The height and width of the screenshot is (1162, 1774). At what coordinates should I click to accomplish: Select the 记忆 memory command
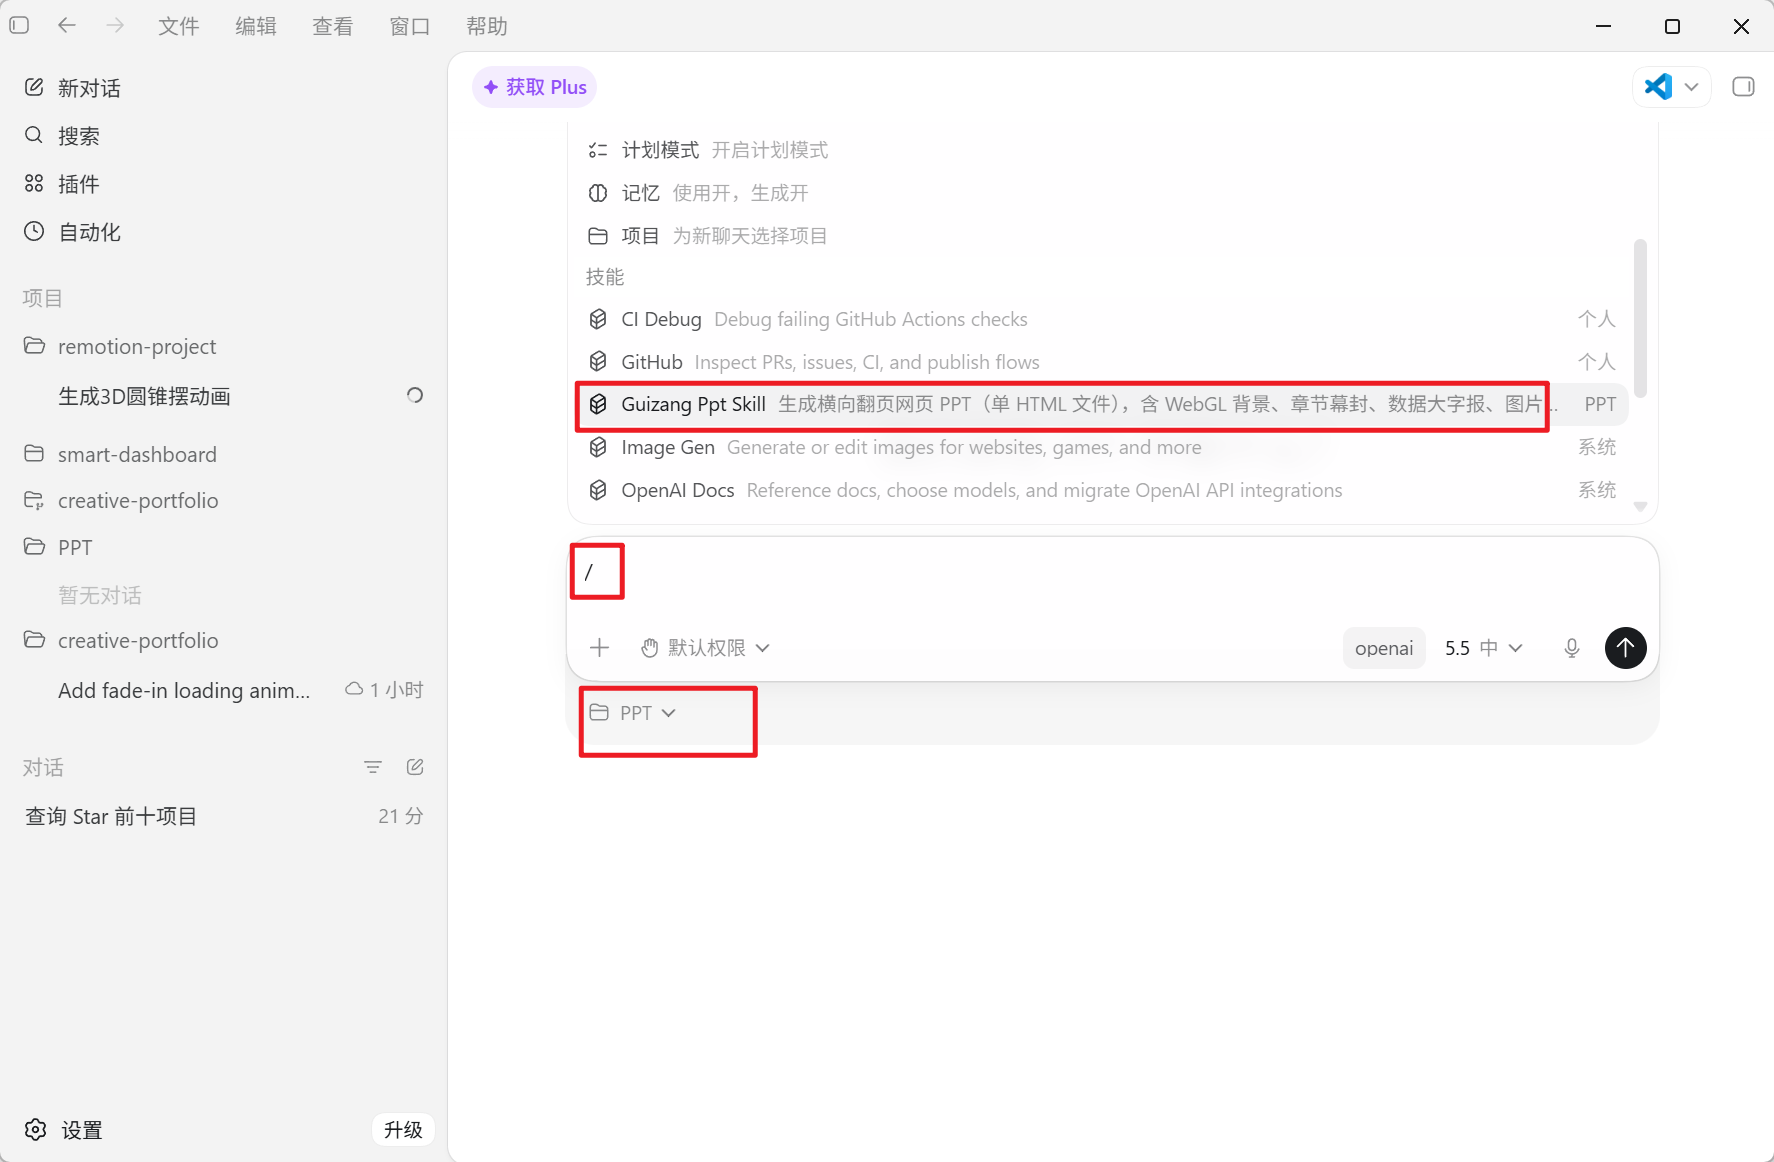[x=1101, y=193]
